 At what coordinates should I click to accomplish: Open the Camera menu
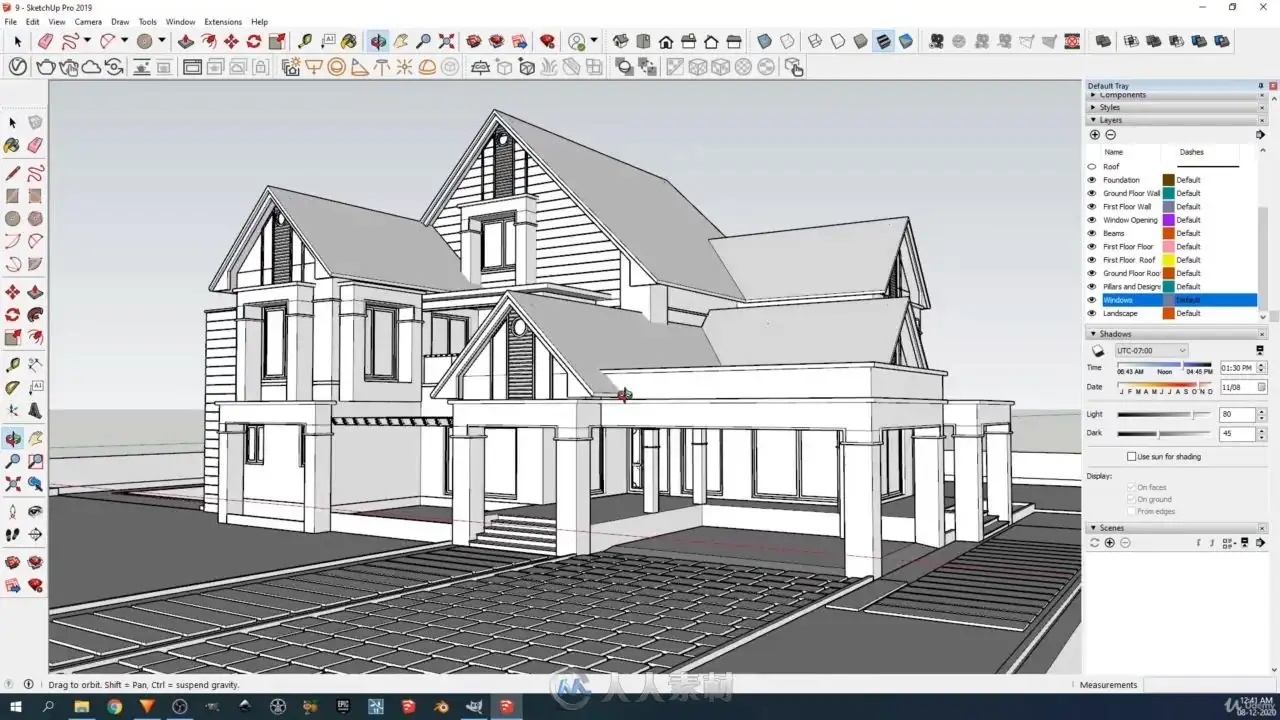(88, 21)
